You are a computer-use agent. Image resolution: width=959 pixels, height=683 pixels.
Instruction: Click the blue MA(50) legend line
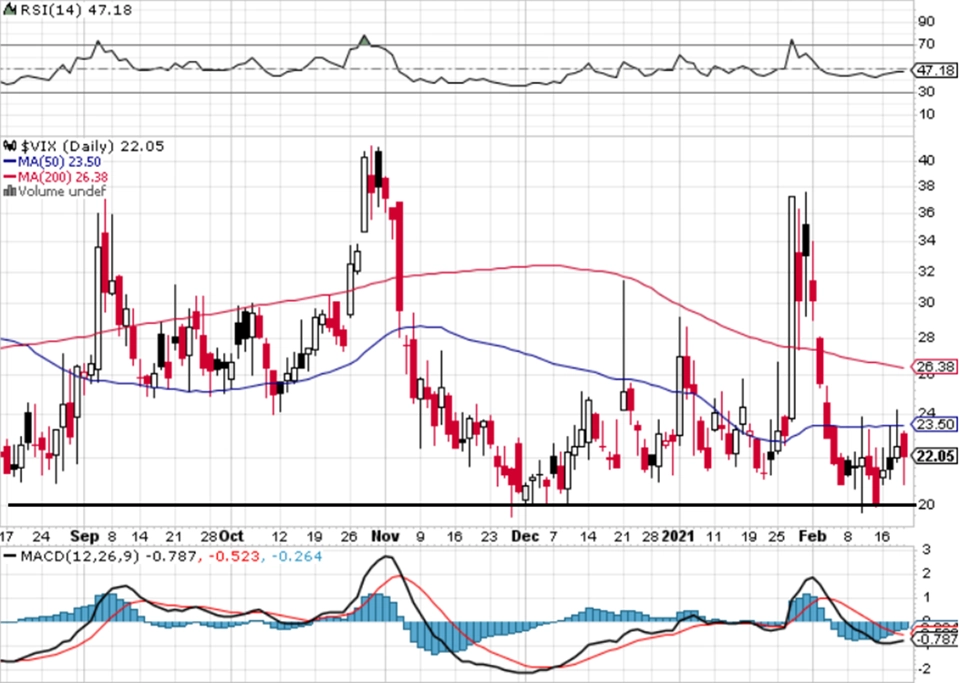[x=10, y=162]
